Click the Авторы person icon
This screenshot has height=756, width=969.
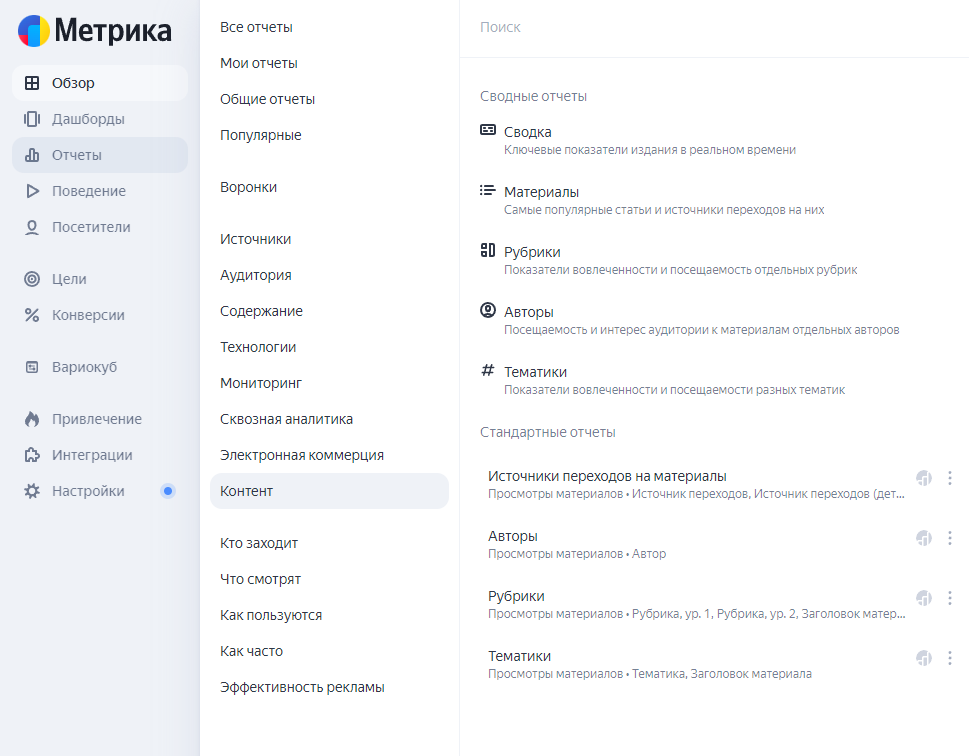(x=488, y=310)
